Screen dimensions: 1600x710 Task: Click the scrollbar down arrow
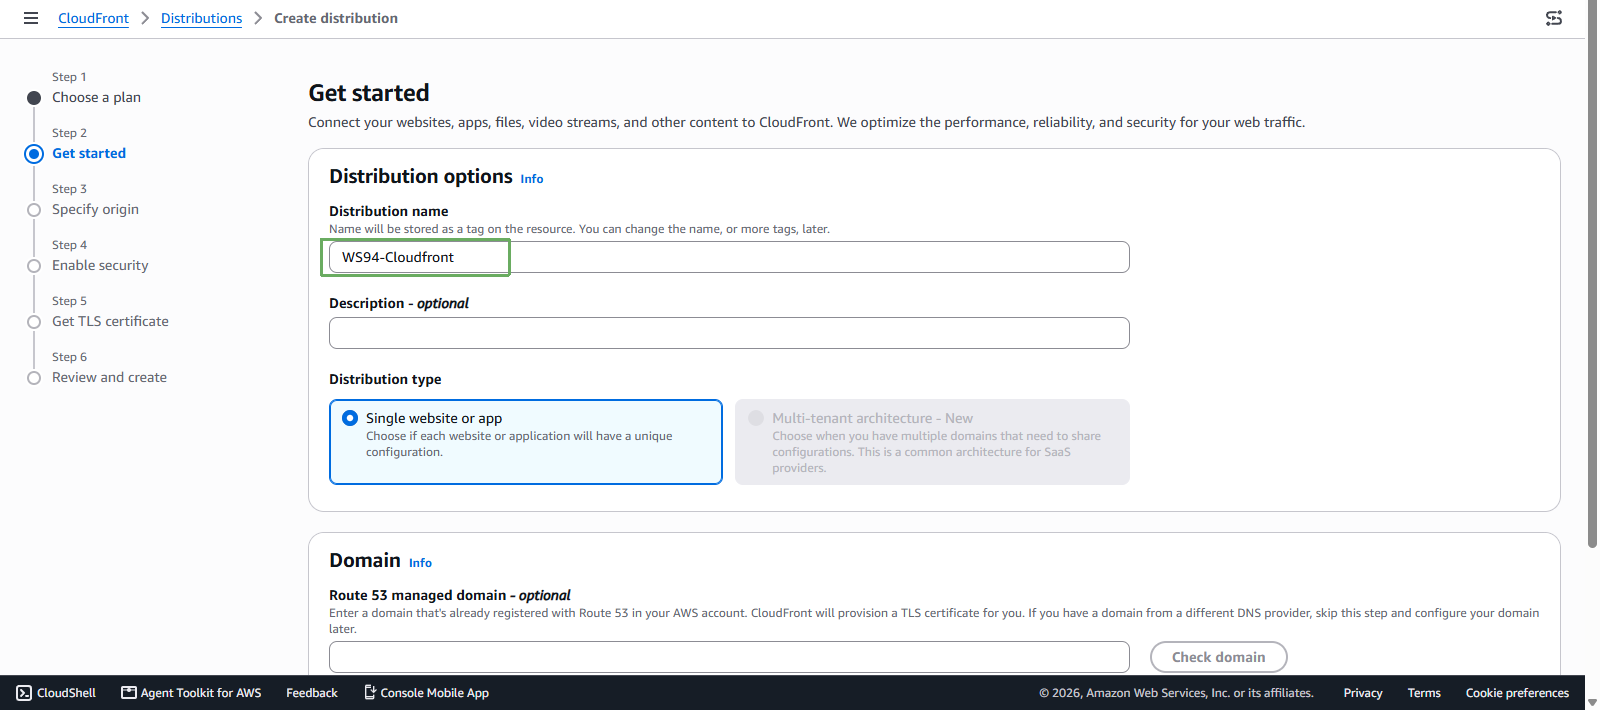coord(1592,703)
